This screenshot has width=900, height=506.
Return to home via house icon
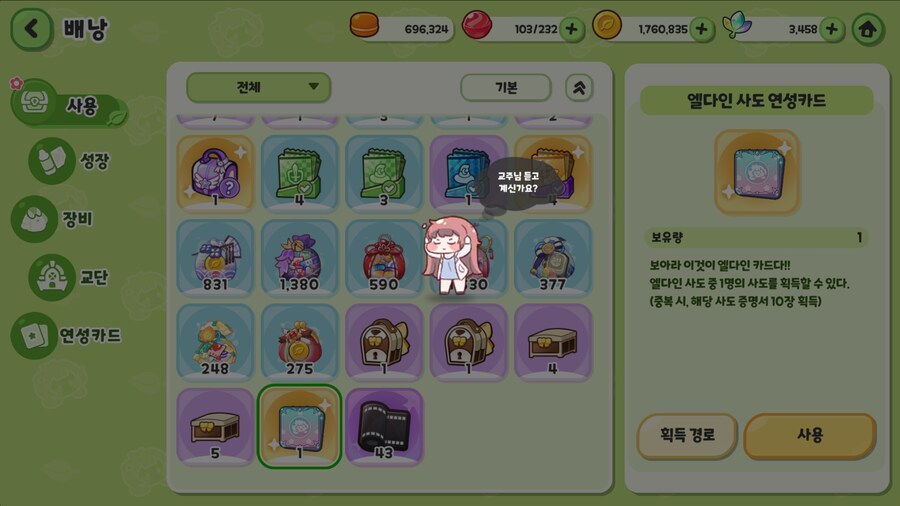click(x=867, y=29)
